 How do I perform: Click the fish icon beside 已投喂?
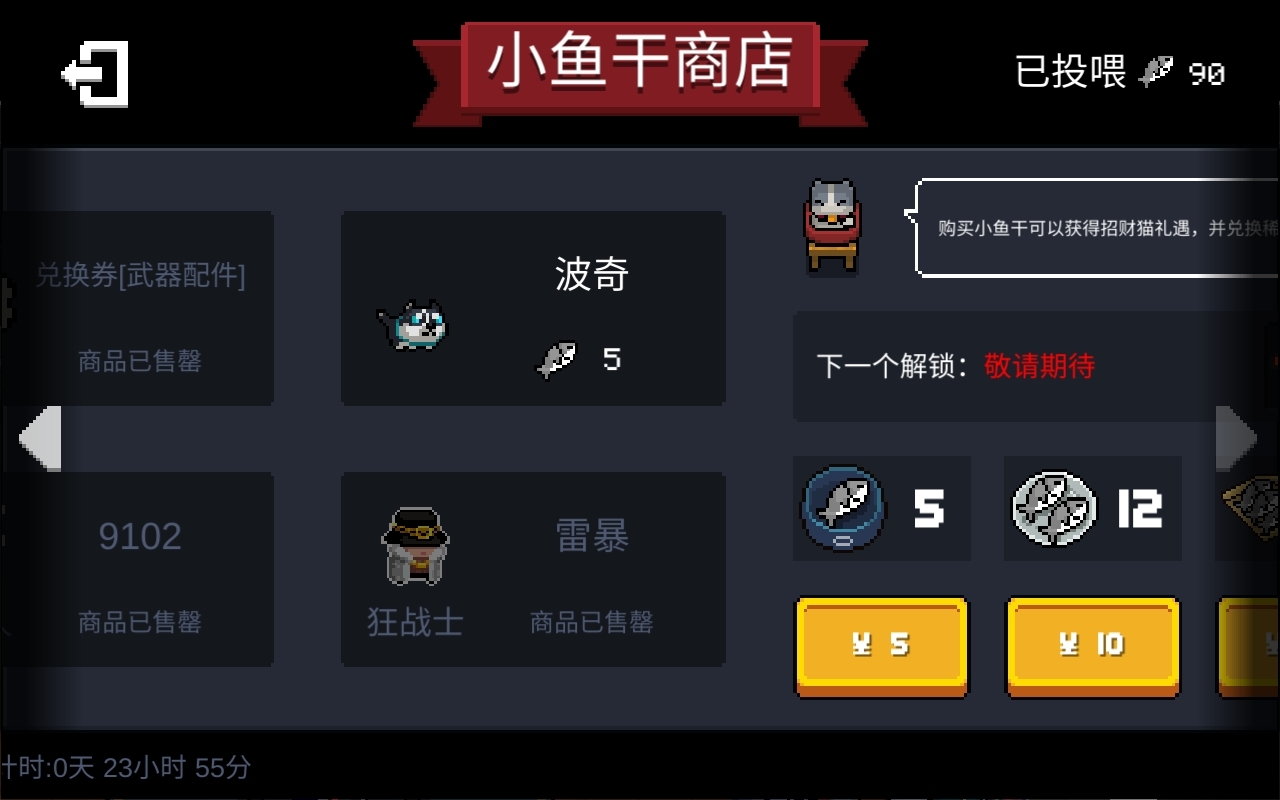tap(1155, 72)
